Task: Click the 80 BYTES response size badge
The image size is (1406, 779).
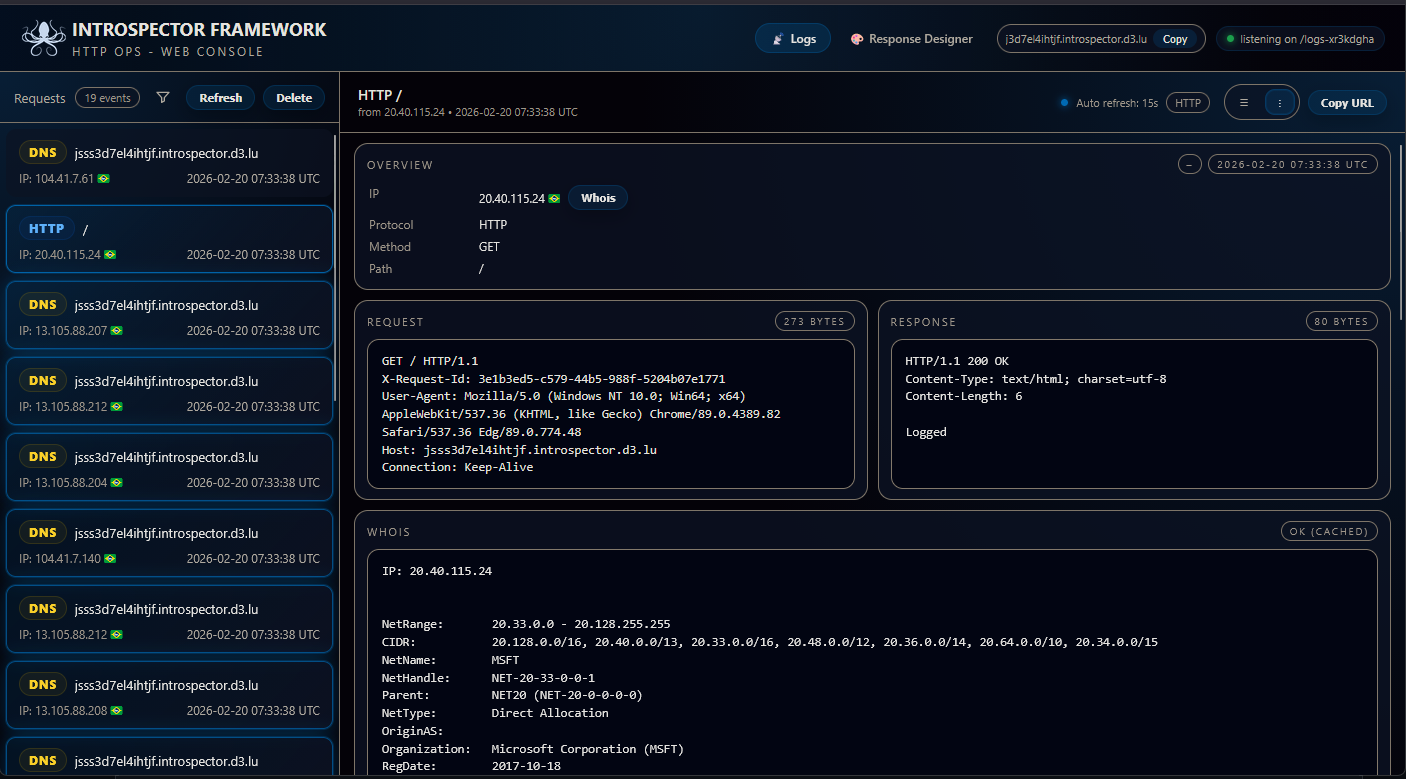Action: point(1341,321)
